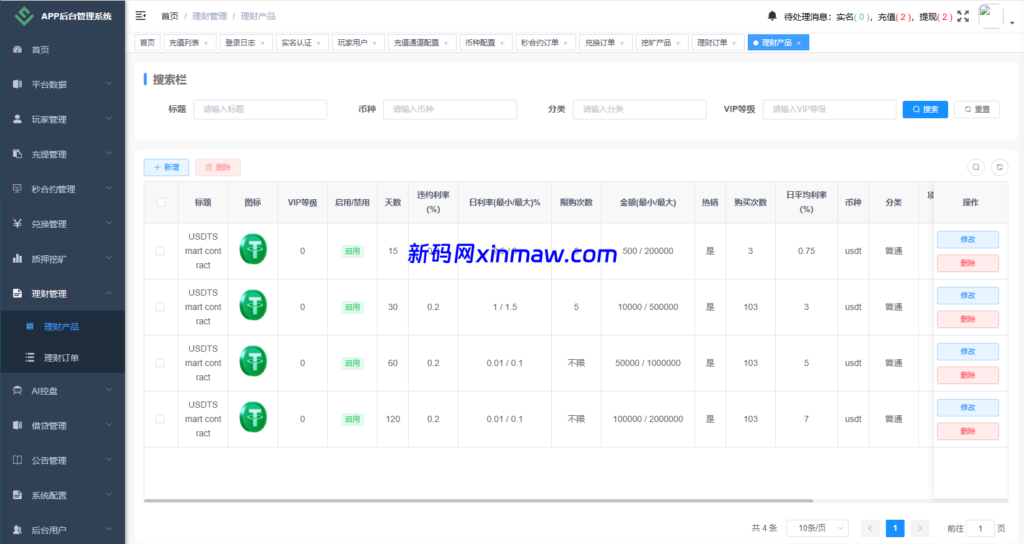
Task: Click the Tether icon in the 30-day row
Action: [x=253, y=305]
